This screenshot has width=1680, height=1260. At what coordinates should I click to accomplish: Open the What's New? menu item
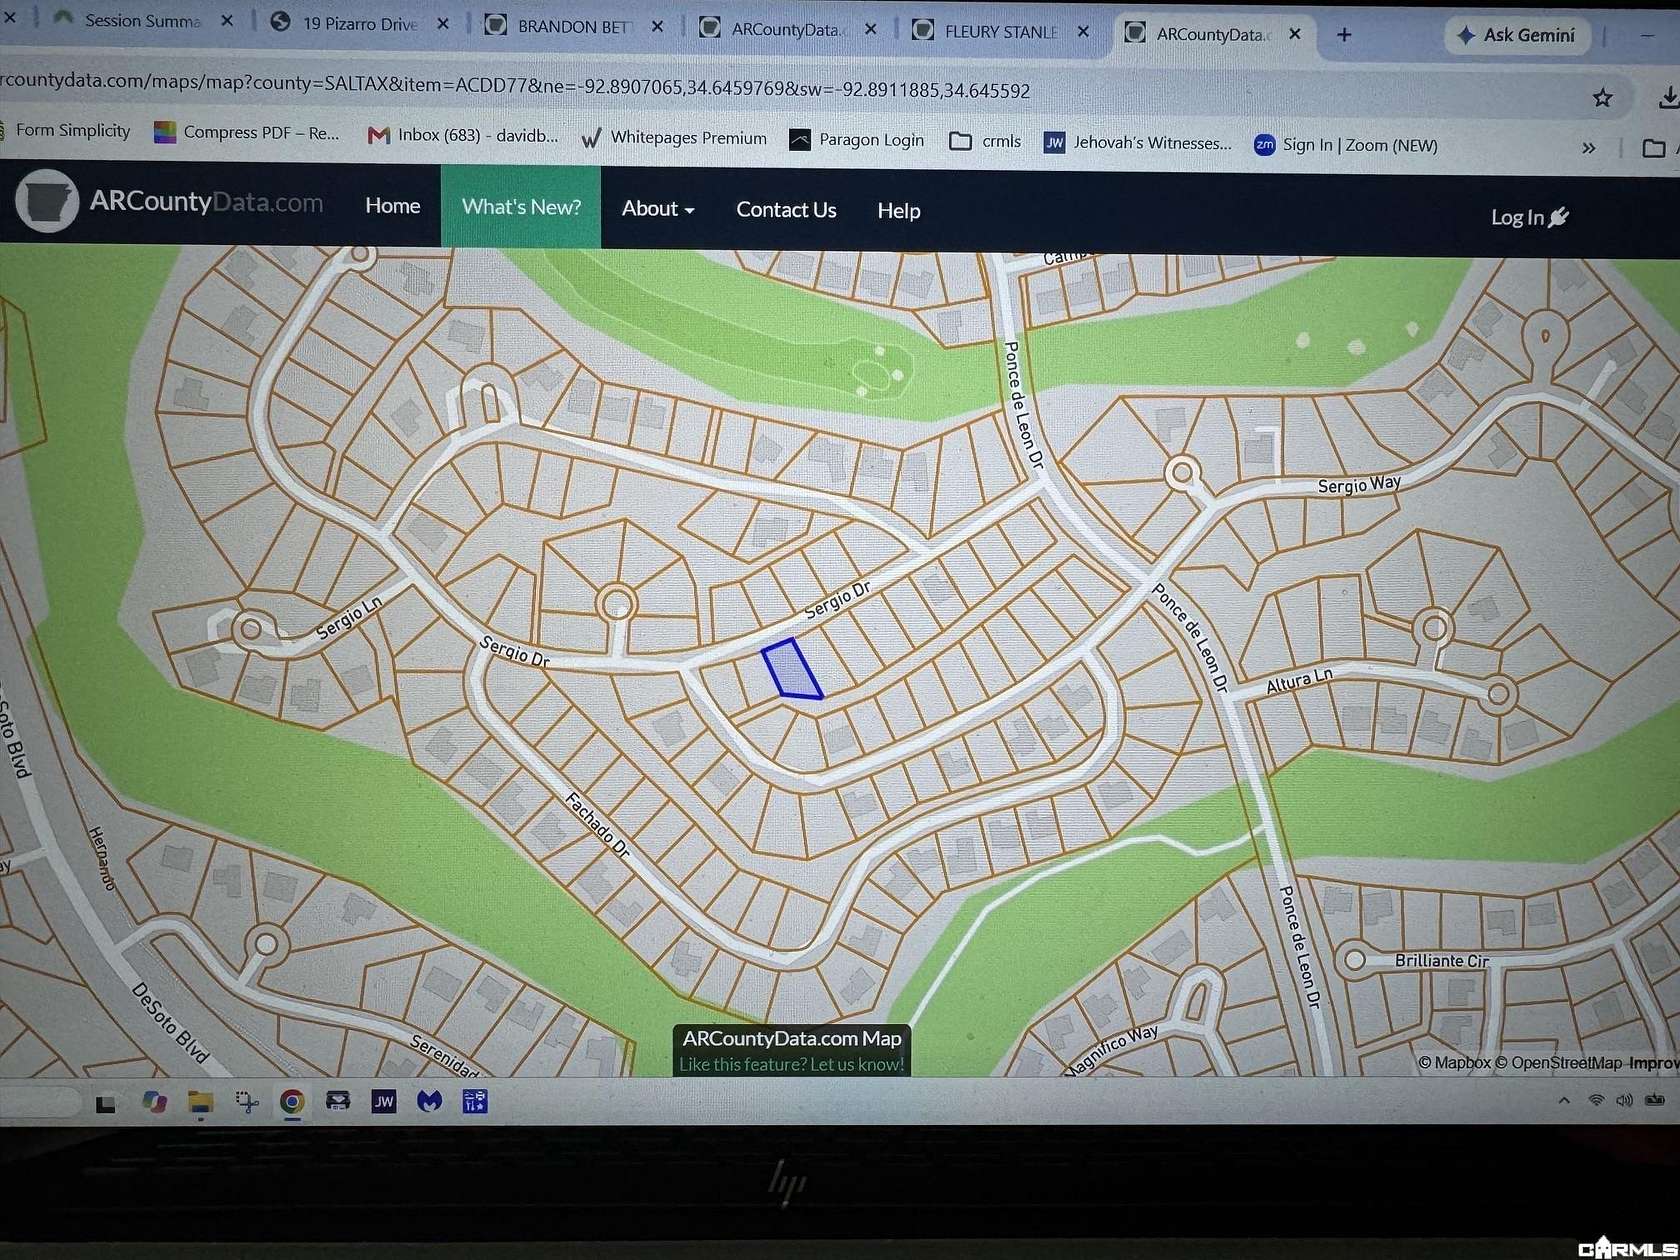pyautogui.click(x=521, y=207)
